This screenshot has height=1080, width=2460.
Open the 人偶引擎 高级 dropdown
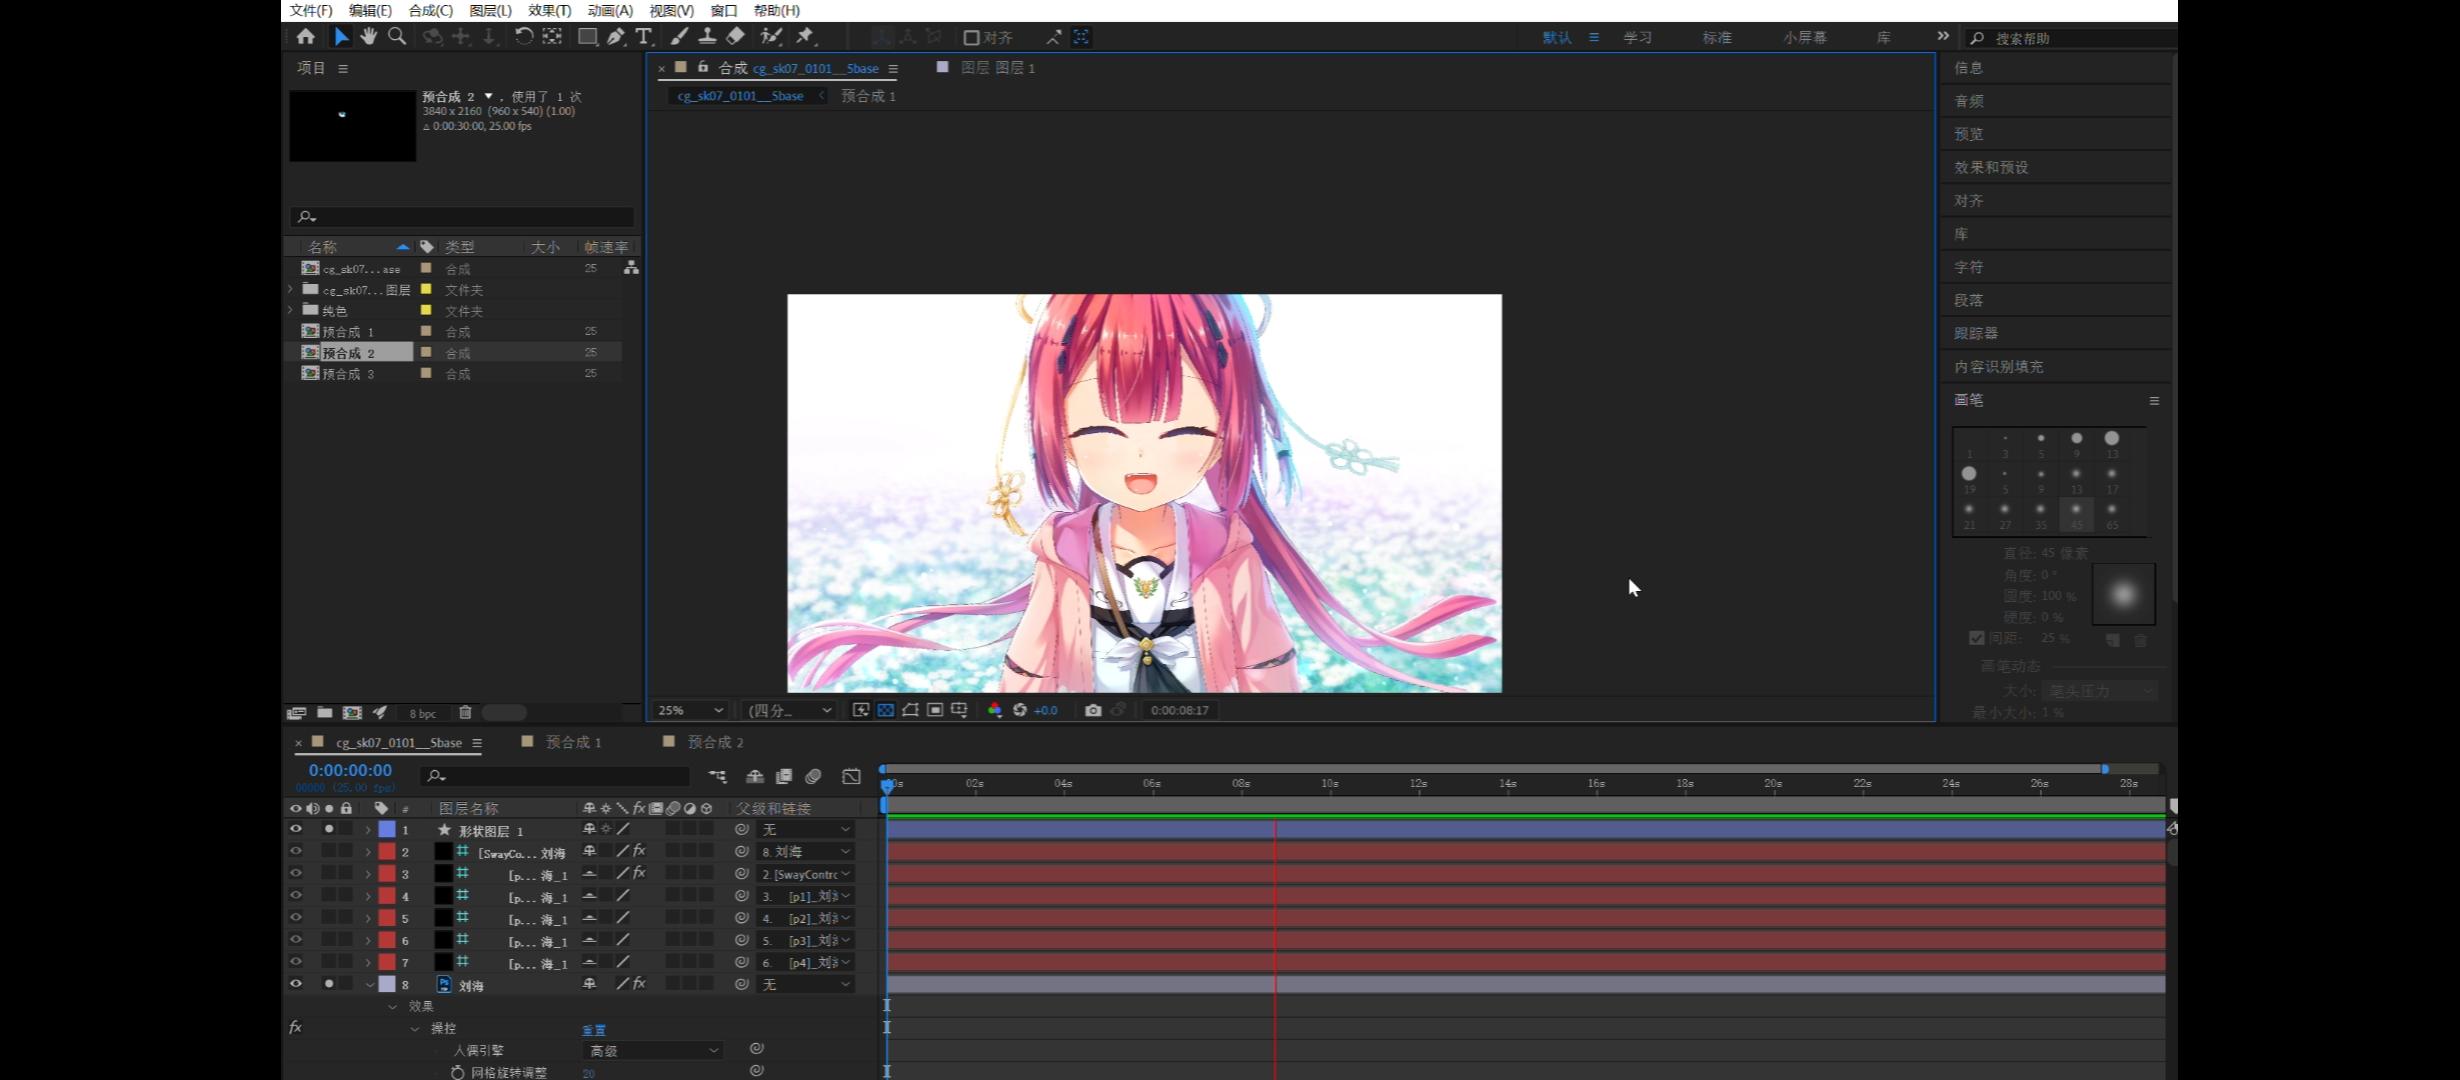coord(652,1050)
